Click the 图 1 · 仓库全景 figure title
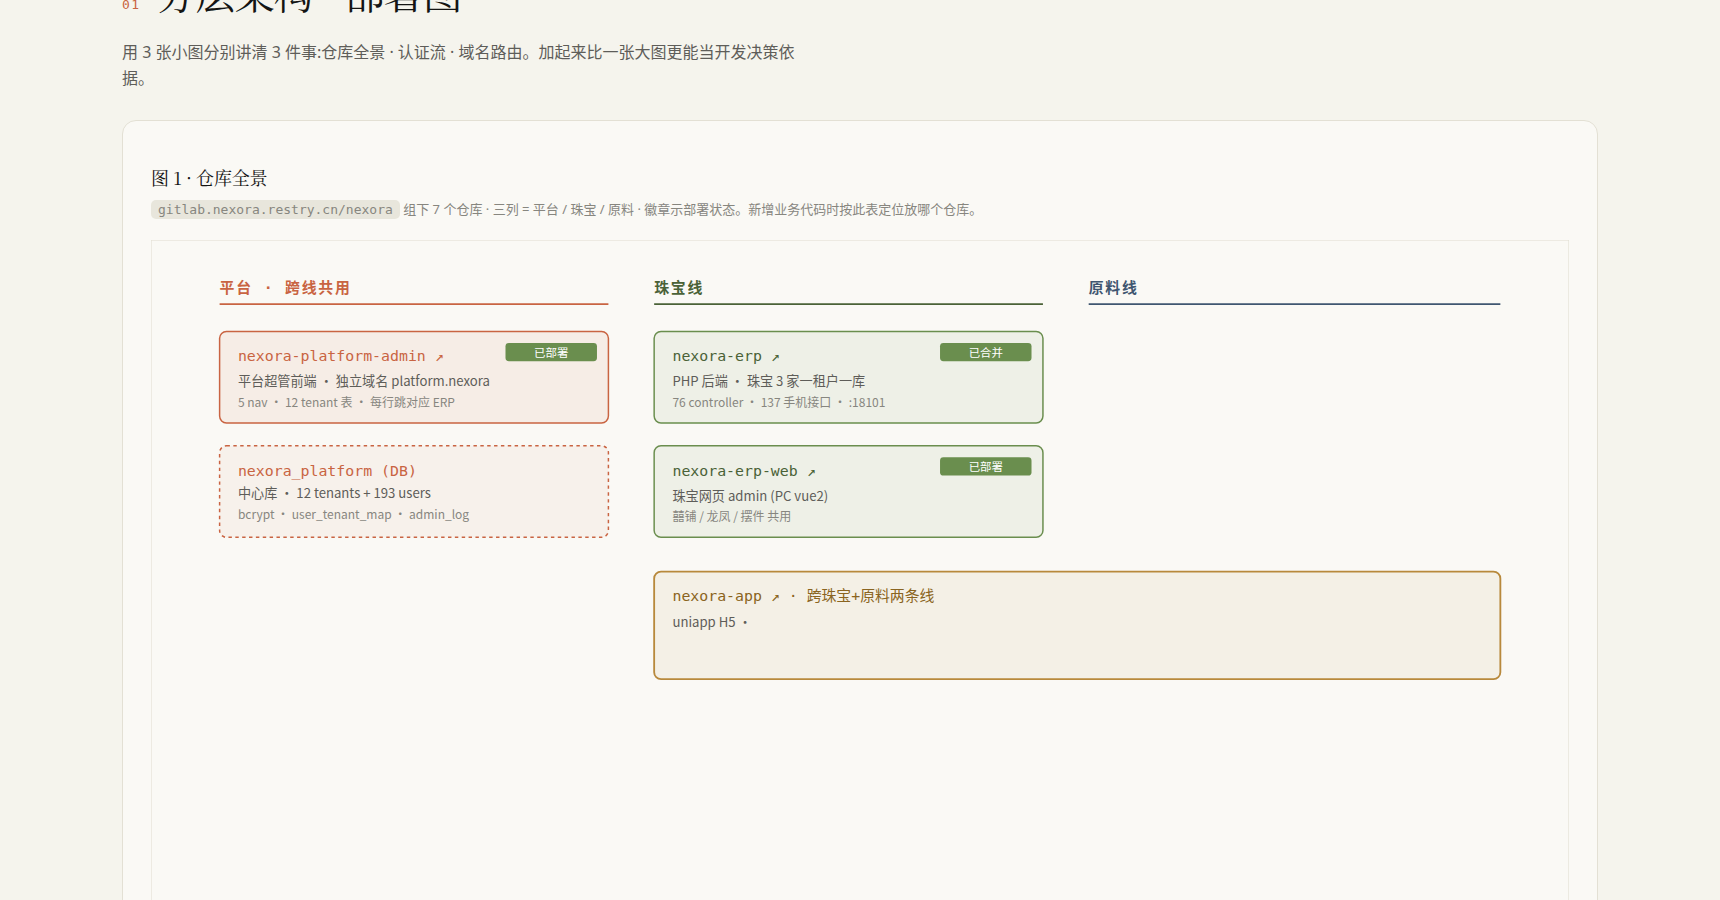The width and height of the screenshot is (1720, 900). point(209,178)
